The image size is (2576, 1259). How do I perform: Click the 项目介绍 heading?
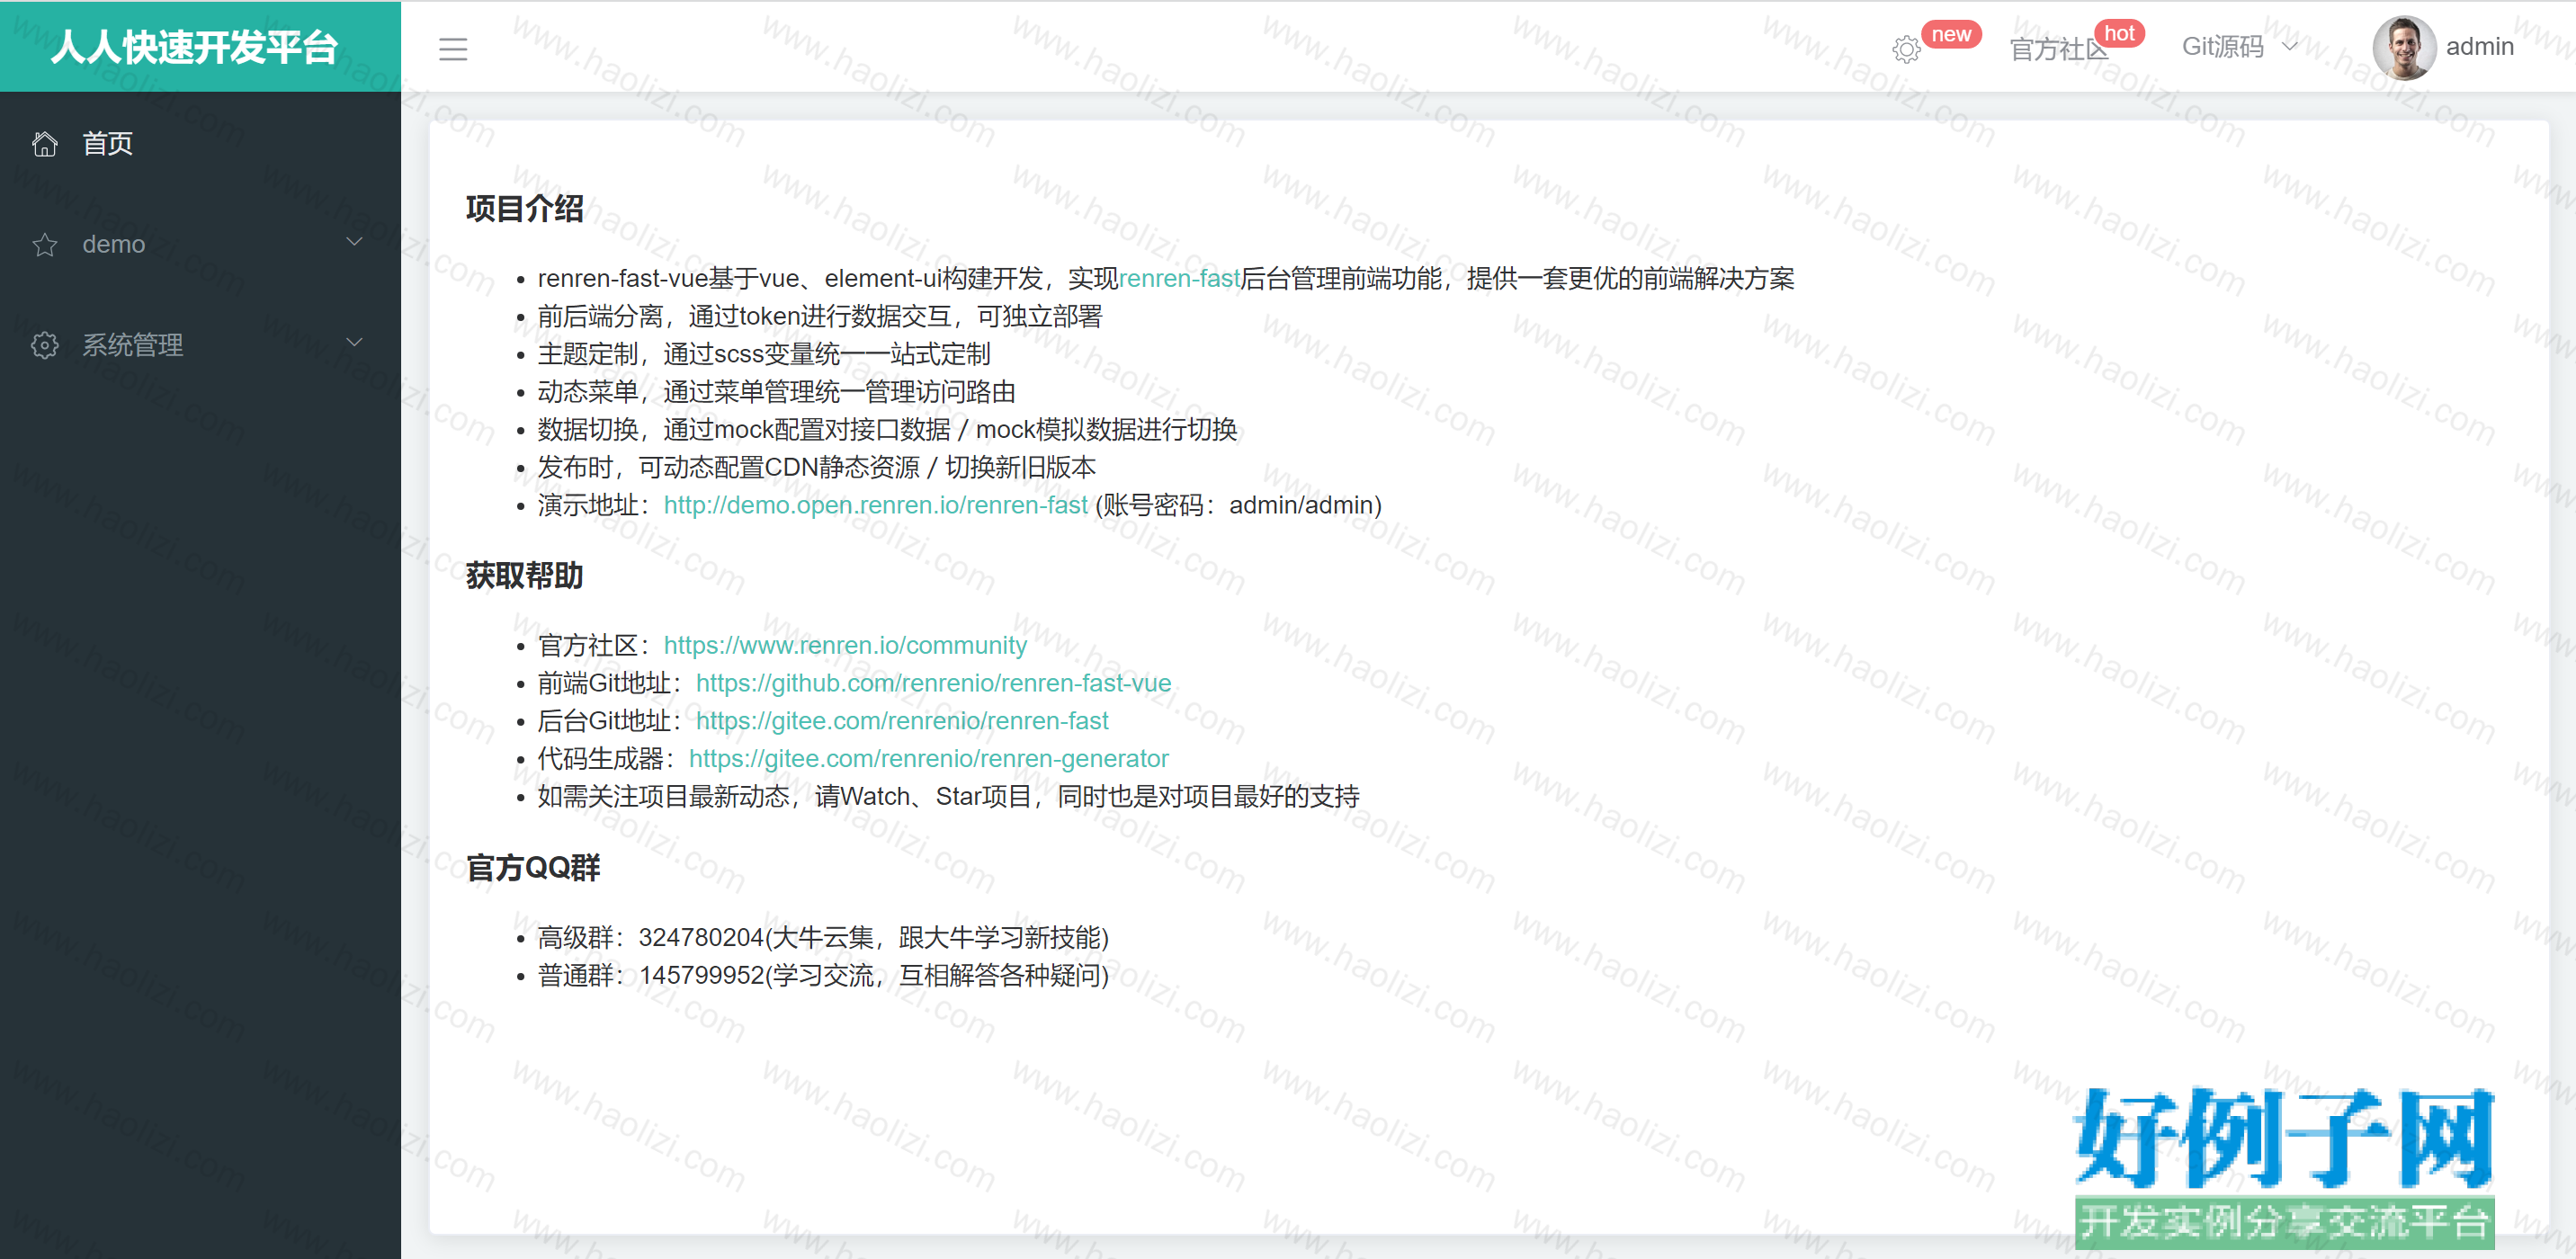click(x=525, y=209)
